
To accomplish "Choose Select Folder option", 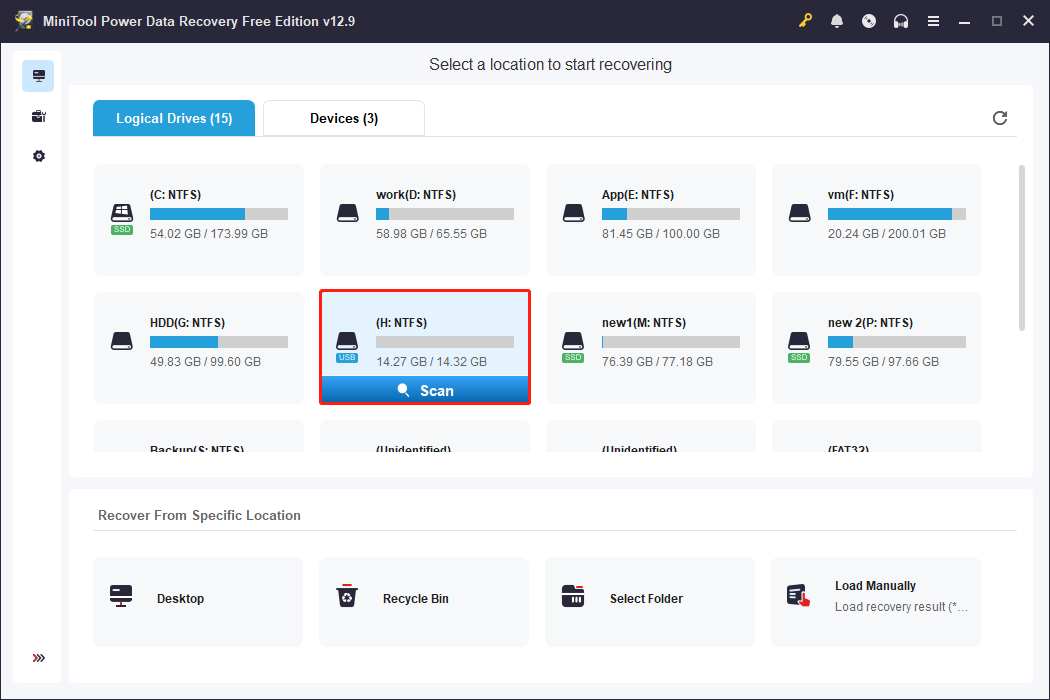I will (650, 602).
